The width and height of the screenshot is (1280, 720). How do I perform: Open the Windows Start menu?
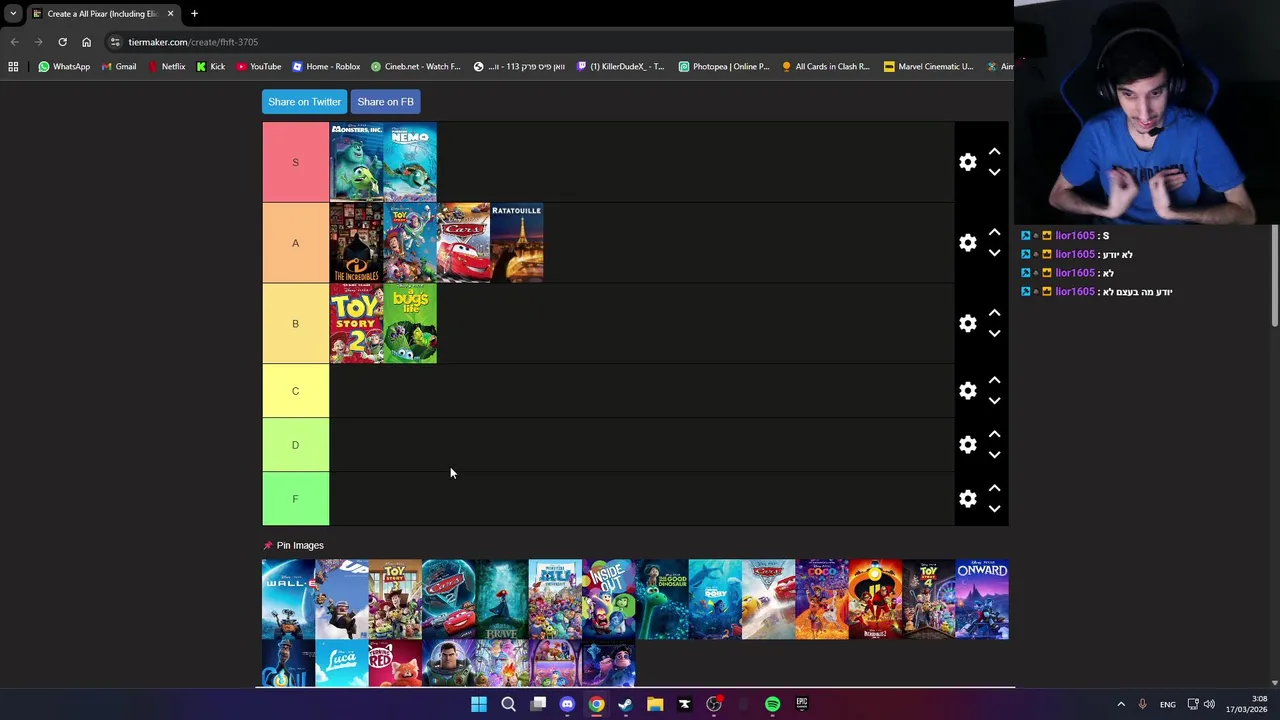coord(479,704)
